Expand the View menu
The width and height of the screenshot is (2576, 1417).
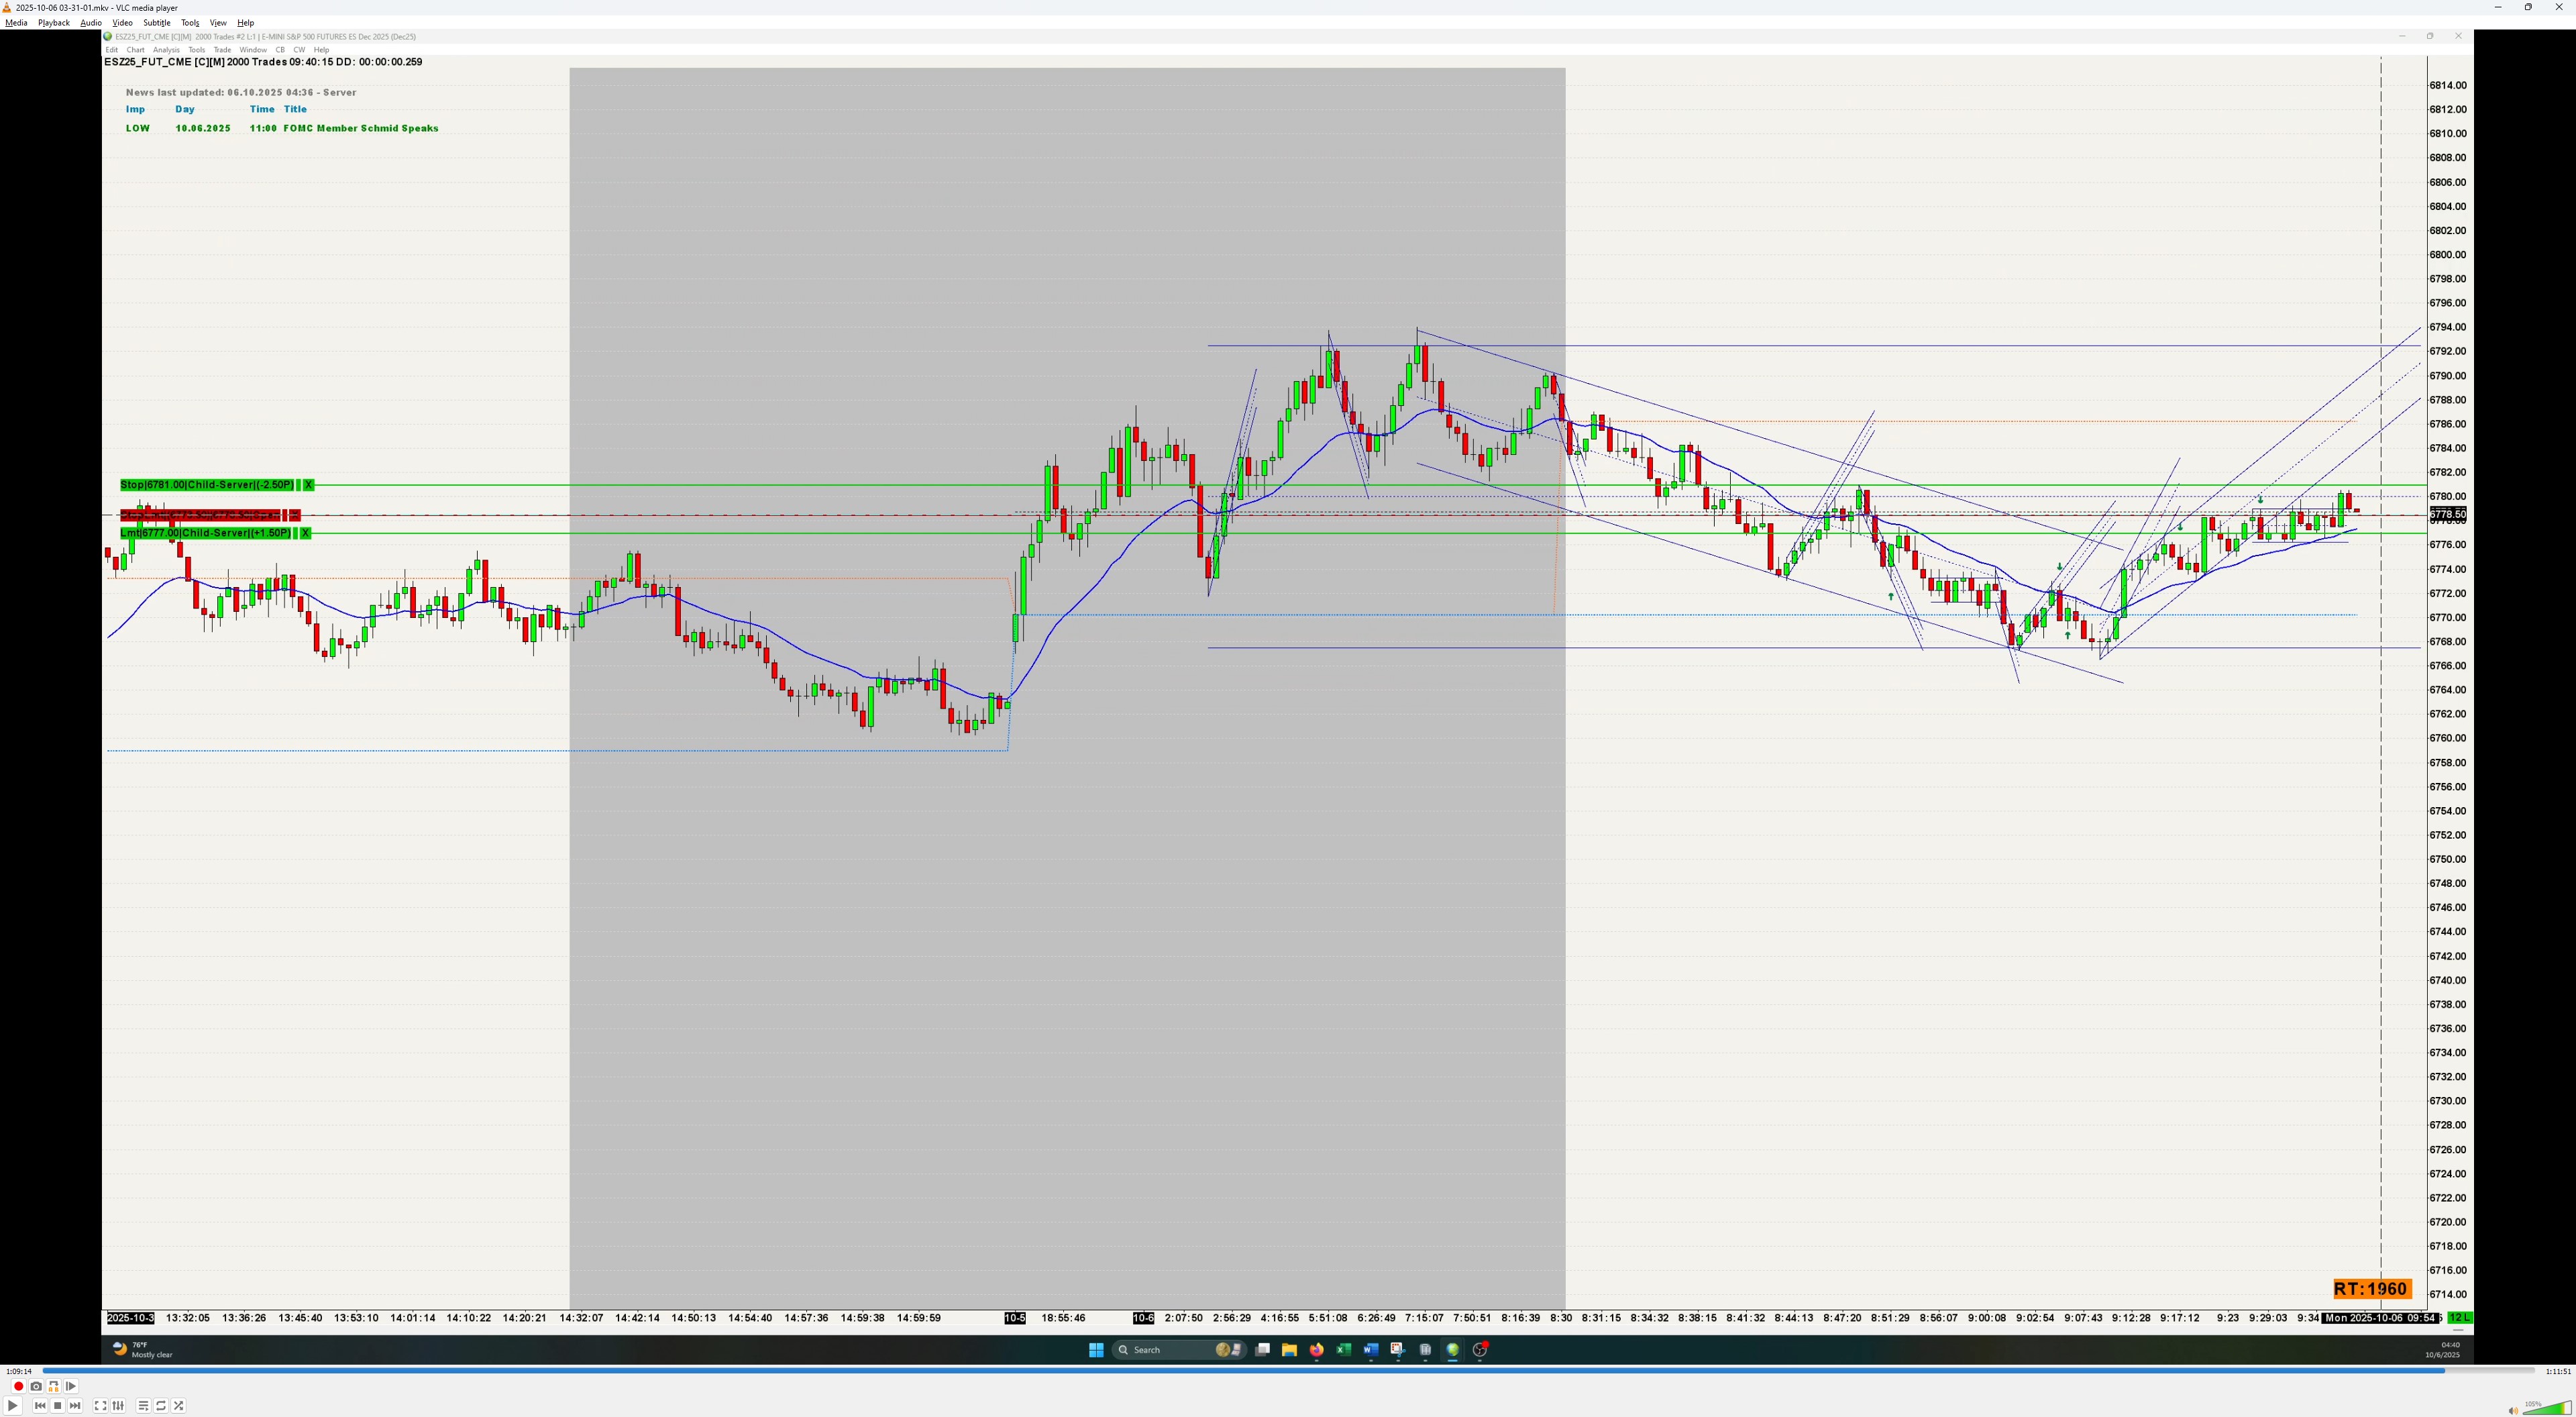tap(217, 22)
